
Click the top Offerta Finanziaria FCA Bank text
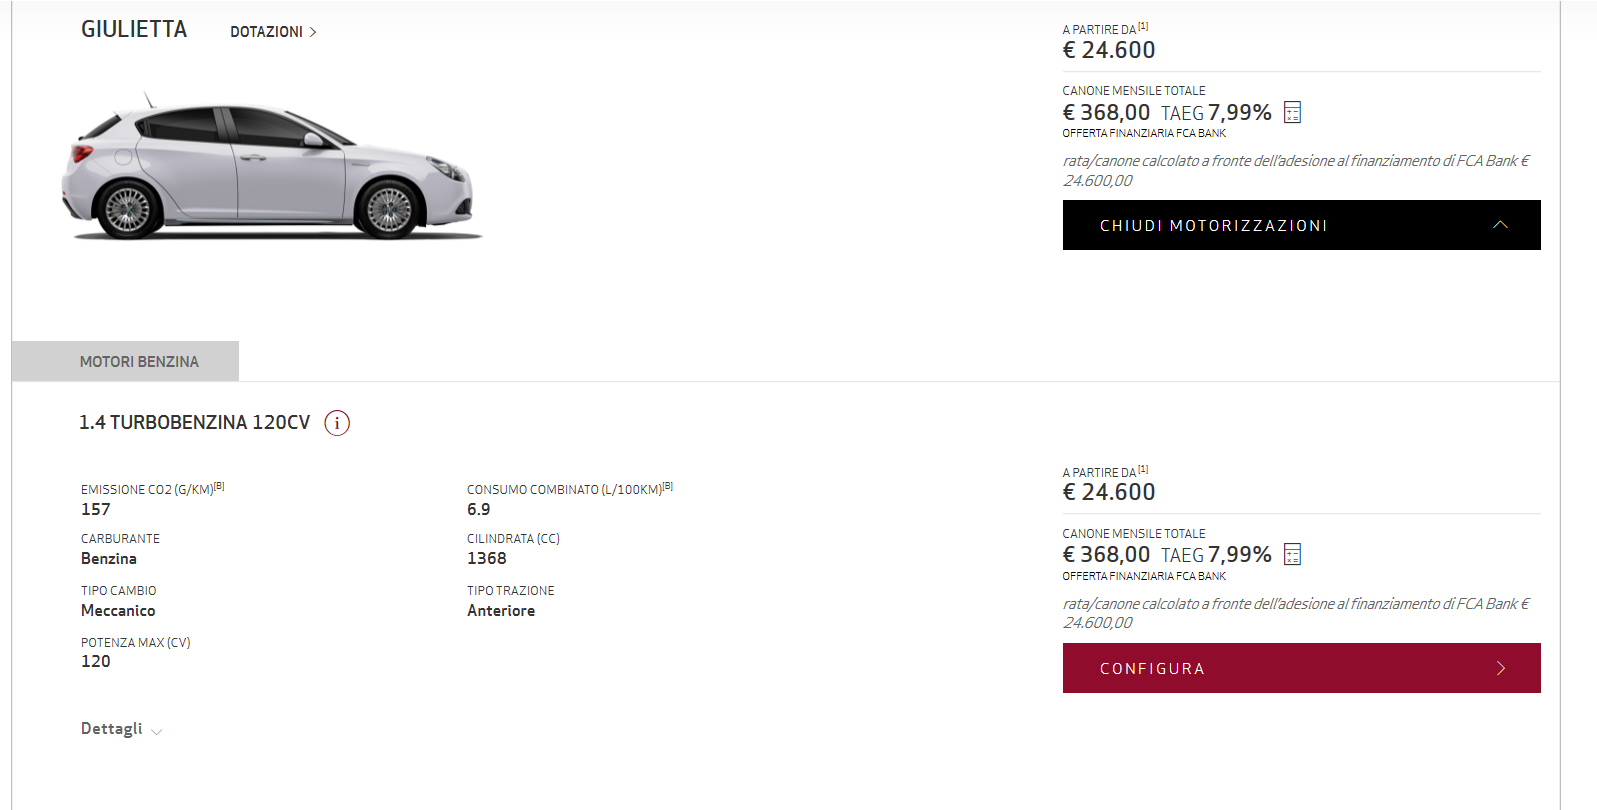(1144, 133)
